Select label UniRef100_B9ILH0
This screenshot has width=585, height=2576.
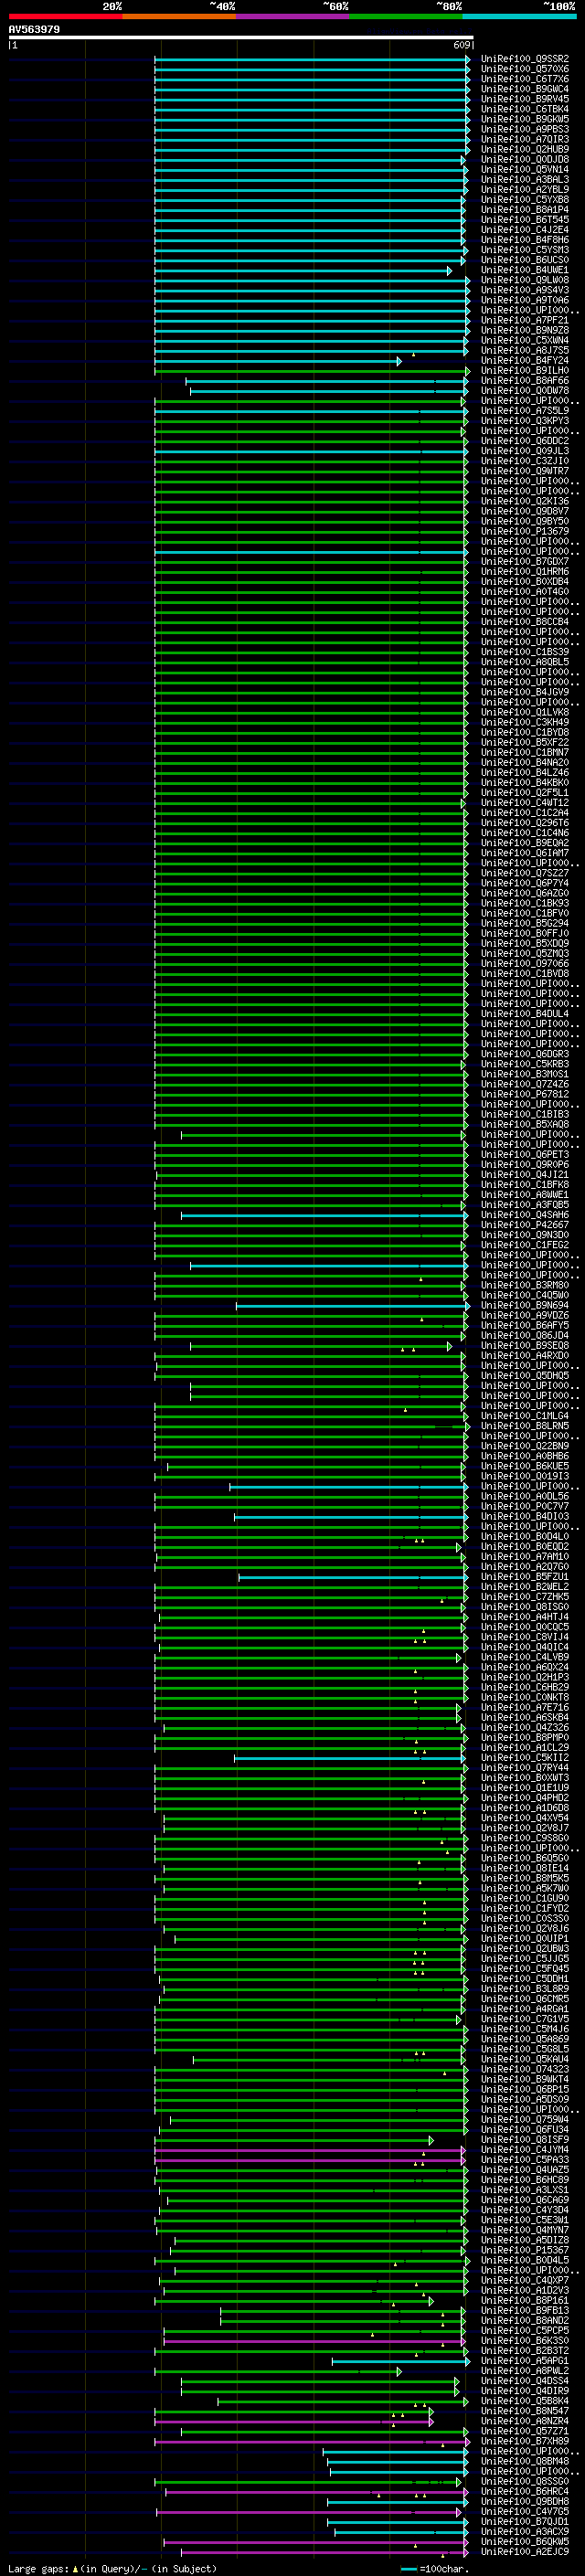[x=525, y=371]
